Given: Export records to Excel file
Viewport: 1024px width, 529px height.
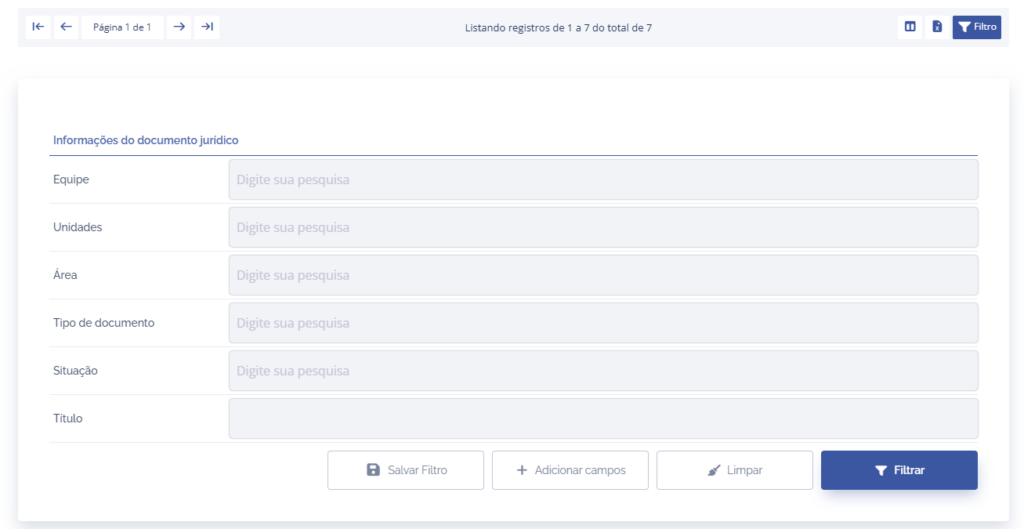Looking at the screenshot, I should [937, 27].
